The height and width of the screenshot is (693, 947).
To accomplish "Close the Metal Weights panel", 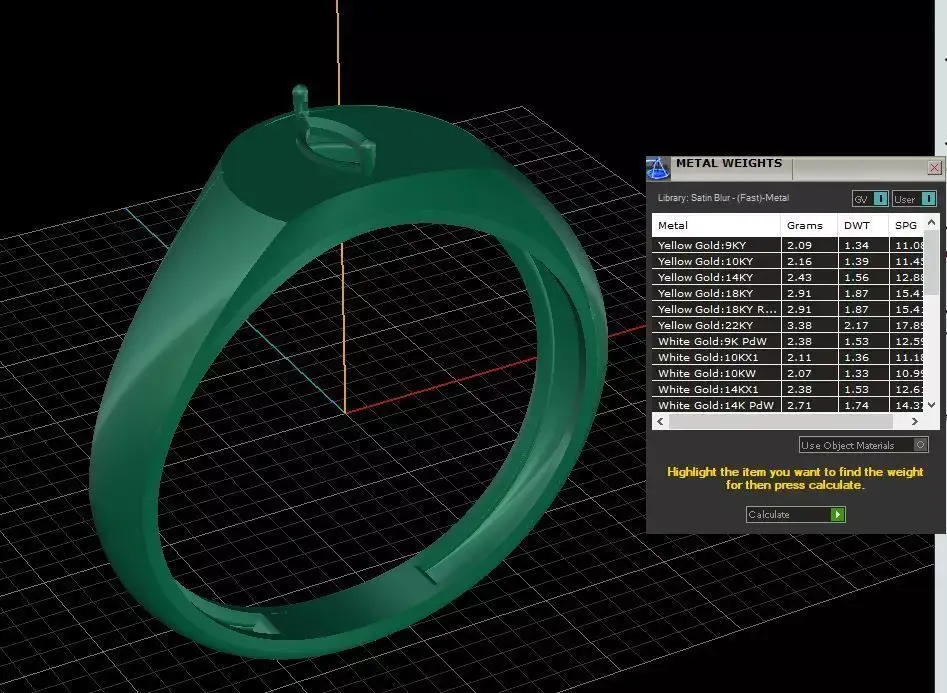I will pos(934,167).
